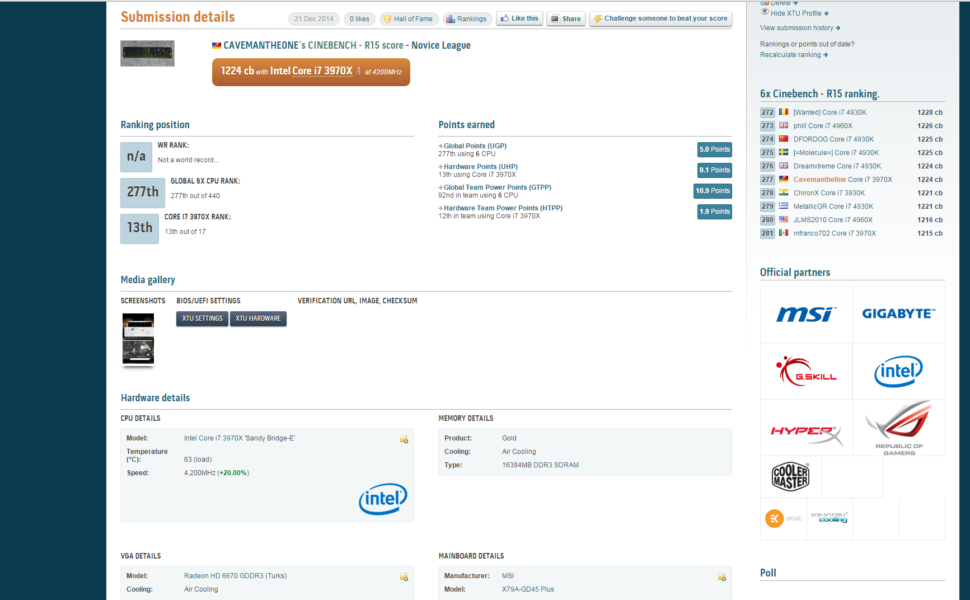Open the G.SKILL partner logo

806,371
